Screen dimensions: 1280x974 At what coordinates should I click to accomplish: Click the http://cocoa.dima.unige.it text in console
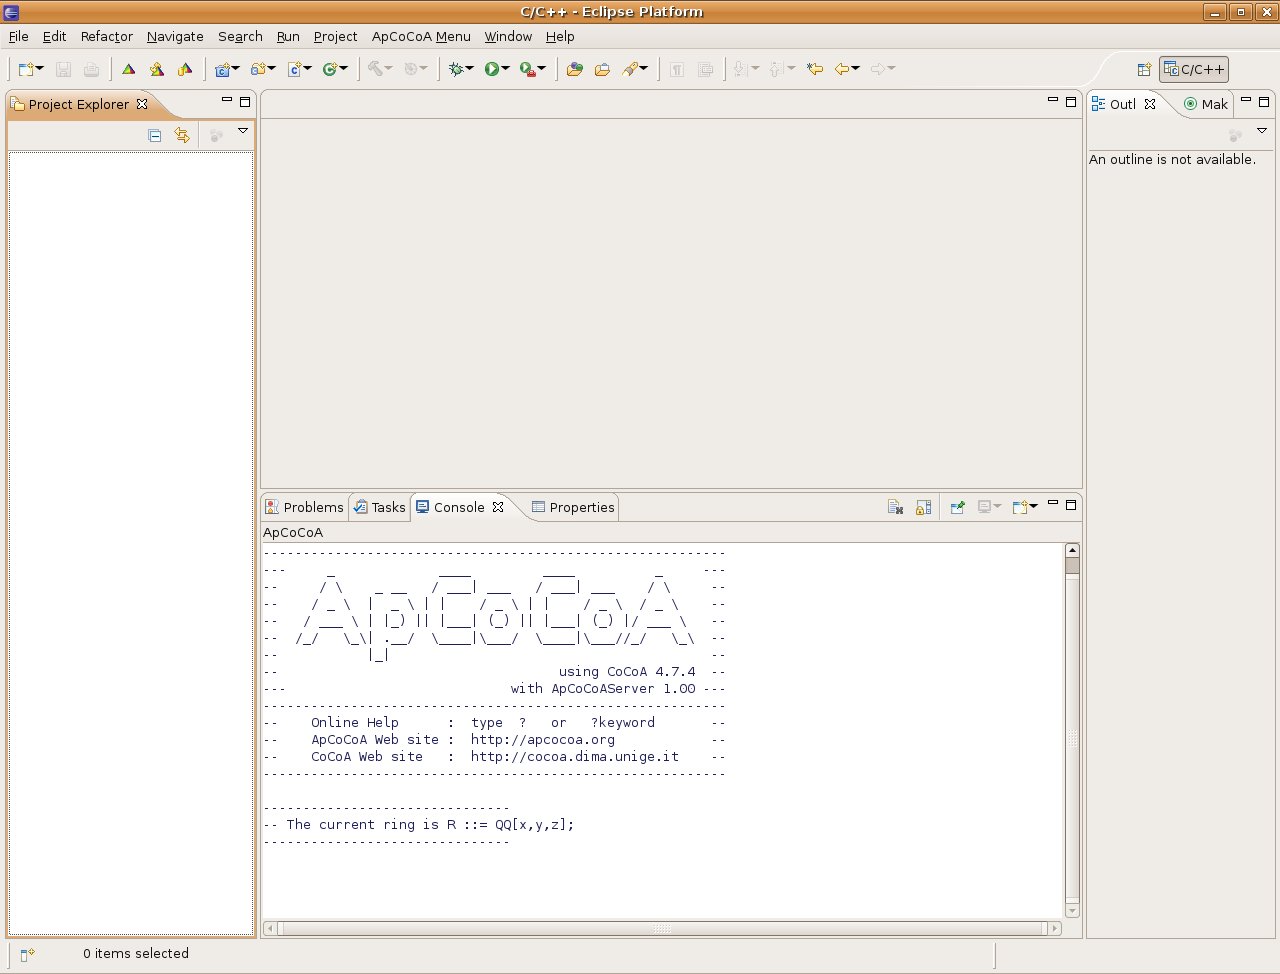coord(575,757)
